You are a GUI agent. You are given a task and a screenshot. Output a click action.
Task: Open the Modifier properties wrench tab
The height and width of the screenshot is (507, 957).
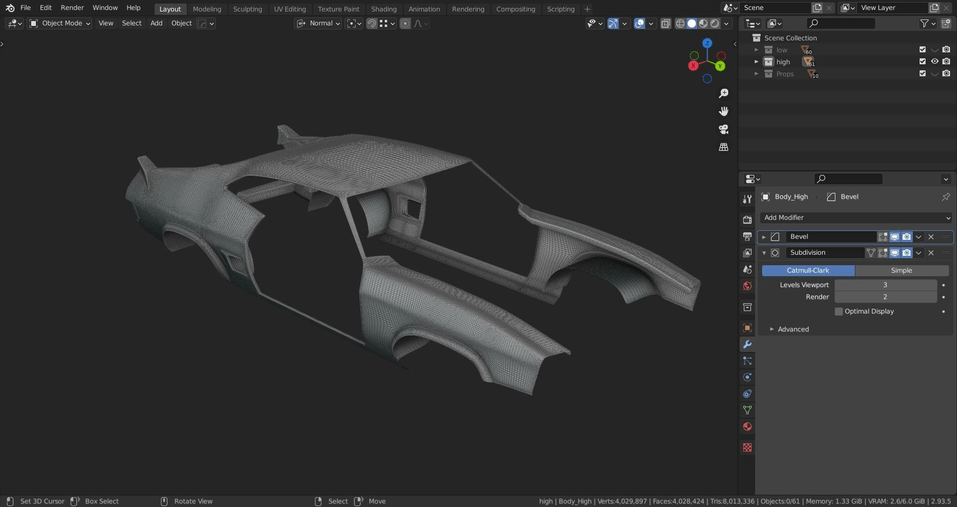click(747, 344)
